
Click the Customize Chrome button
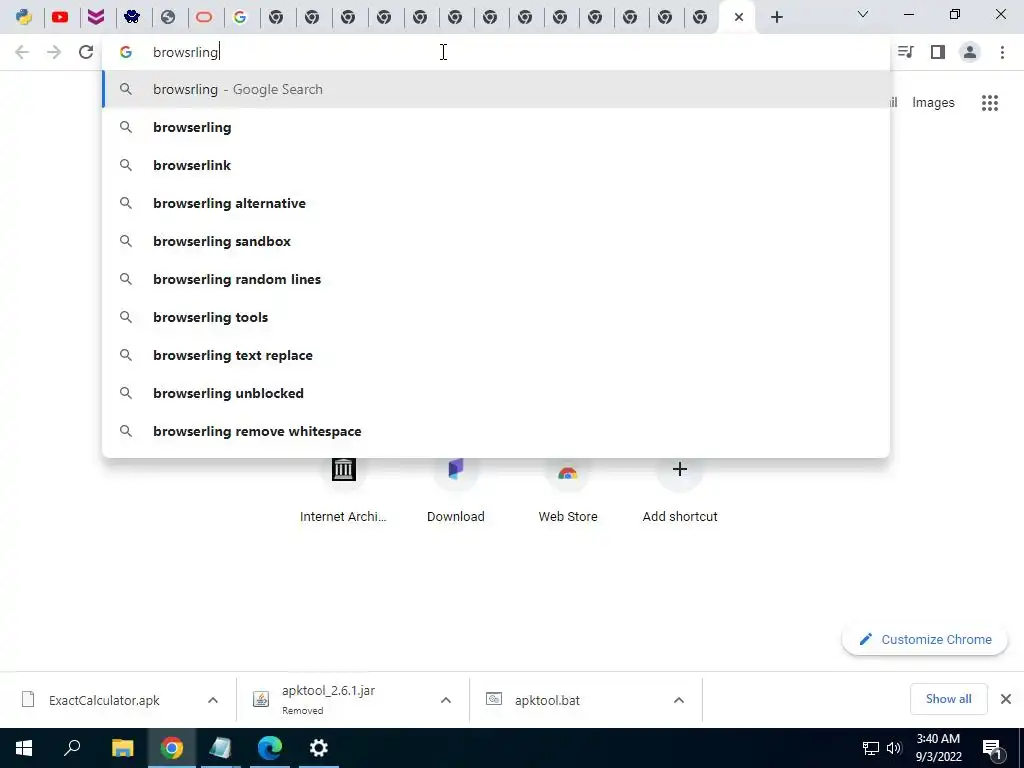click(925, 639)
